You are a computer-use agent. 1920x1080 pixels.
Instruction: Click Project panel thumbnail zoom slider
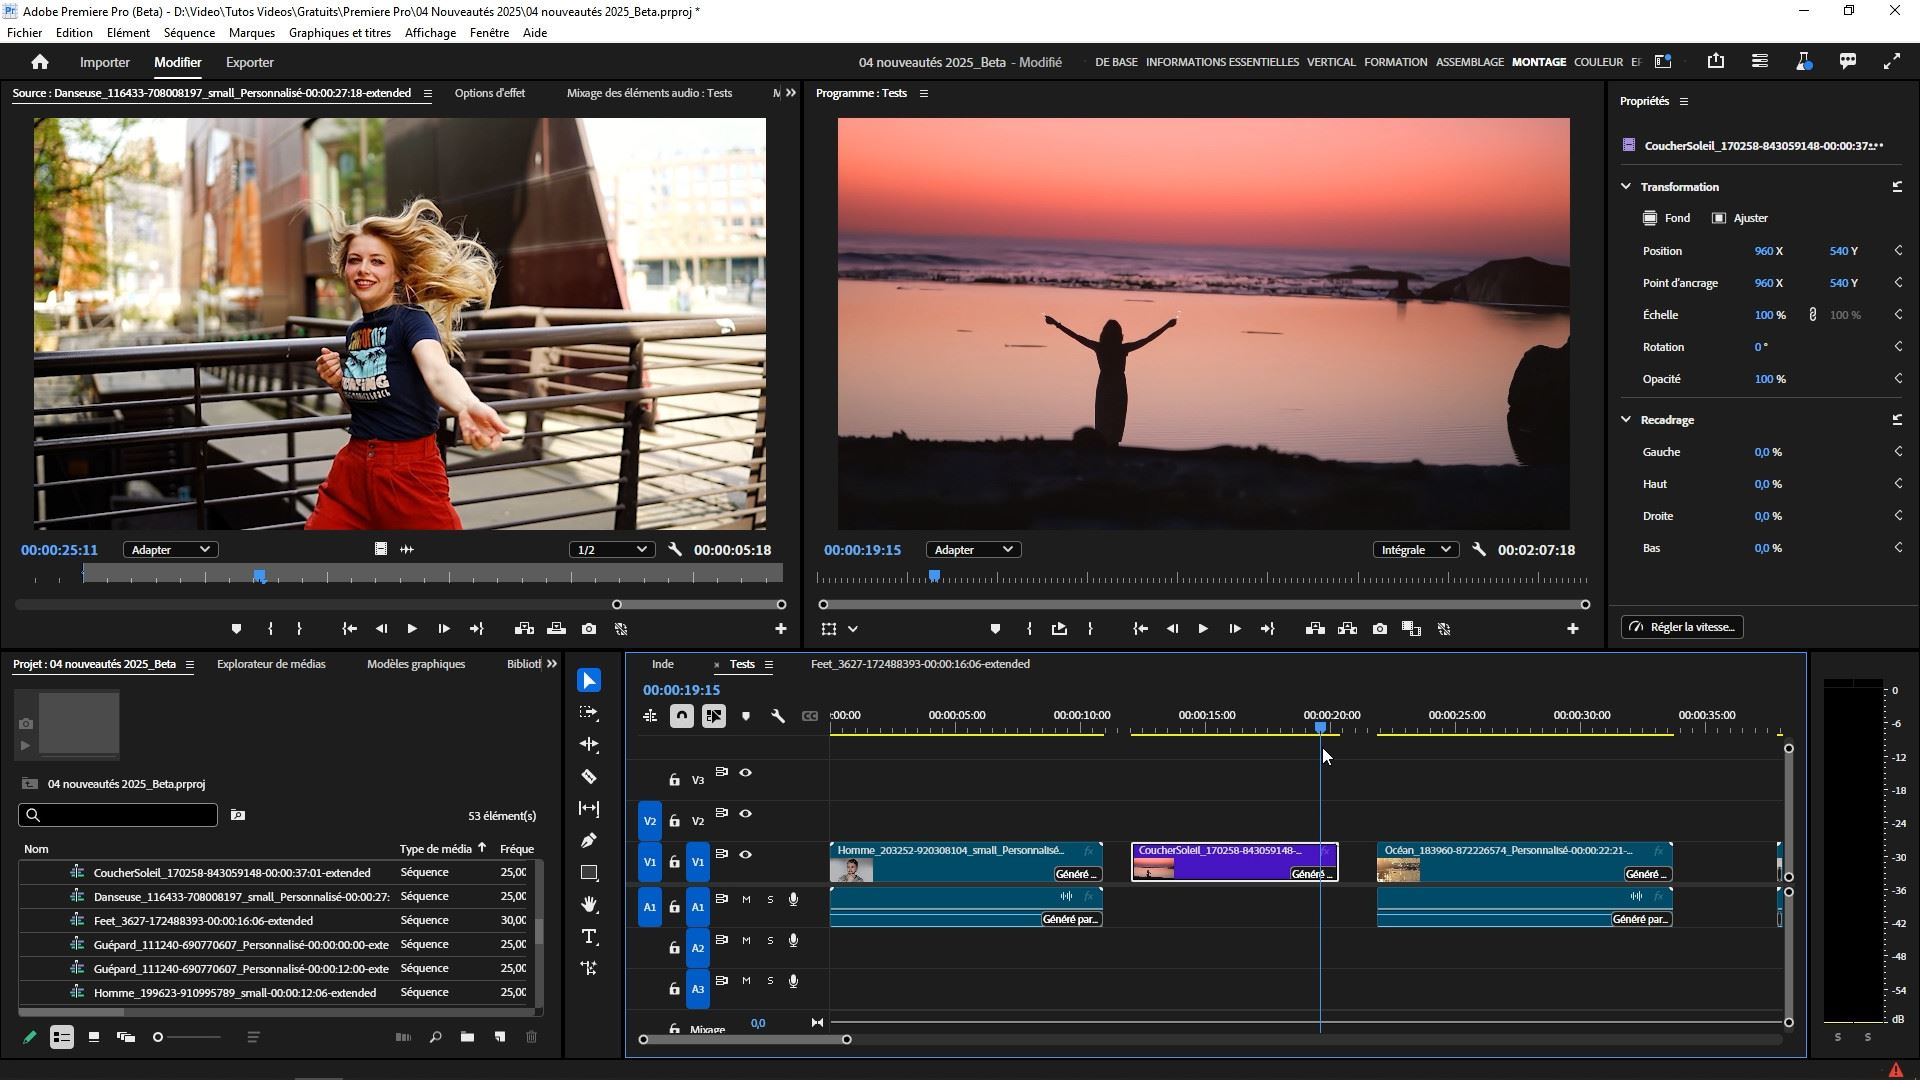158,1037
